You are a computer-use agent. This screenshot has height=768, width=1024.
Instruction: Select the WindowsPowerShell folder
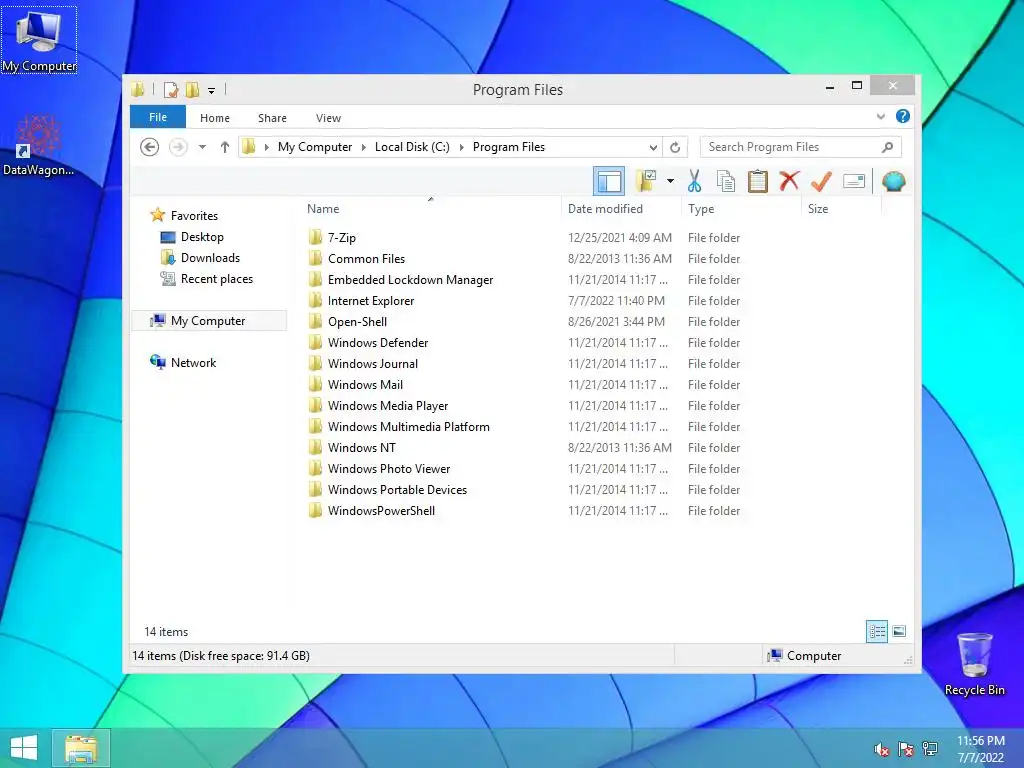[381, 511]
